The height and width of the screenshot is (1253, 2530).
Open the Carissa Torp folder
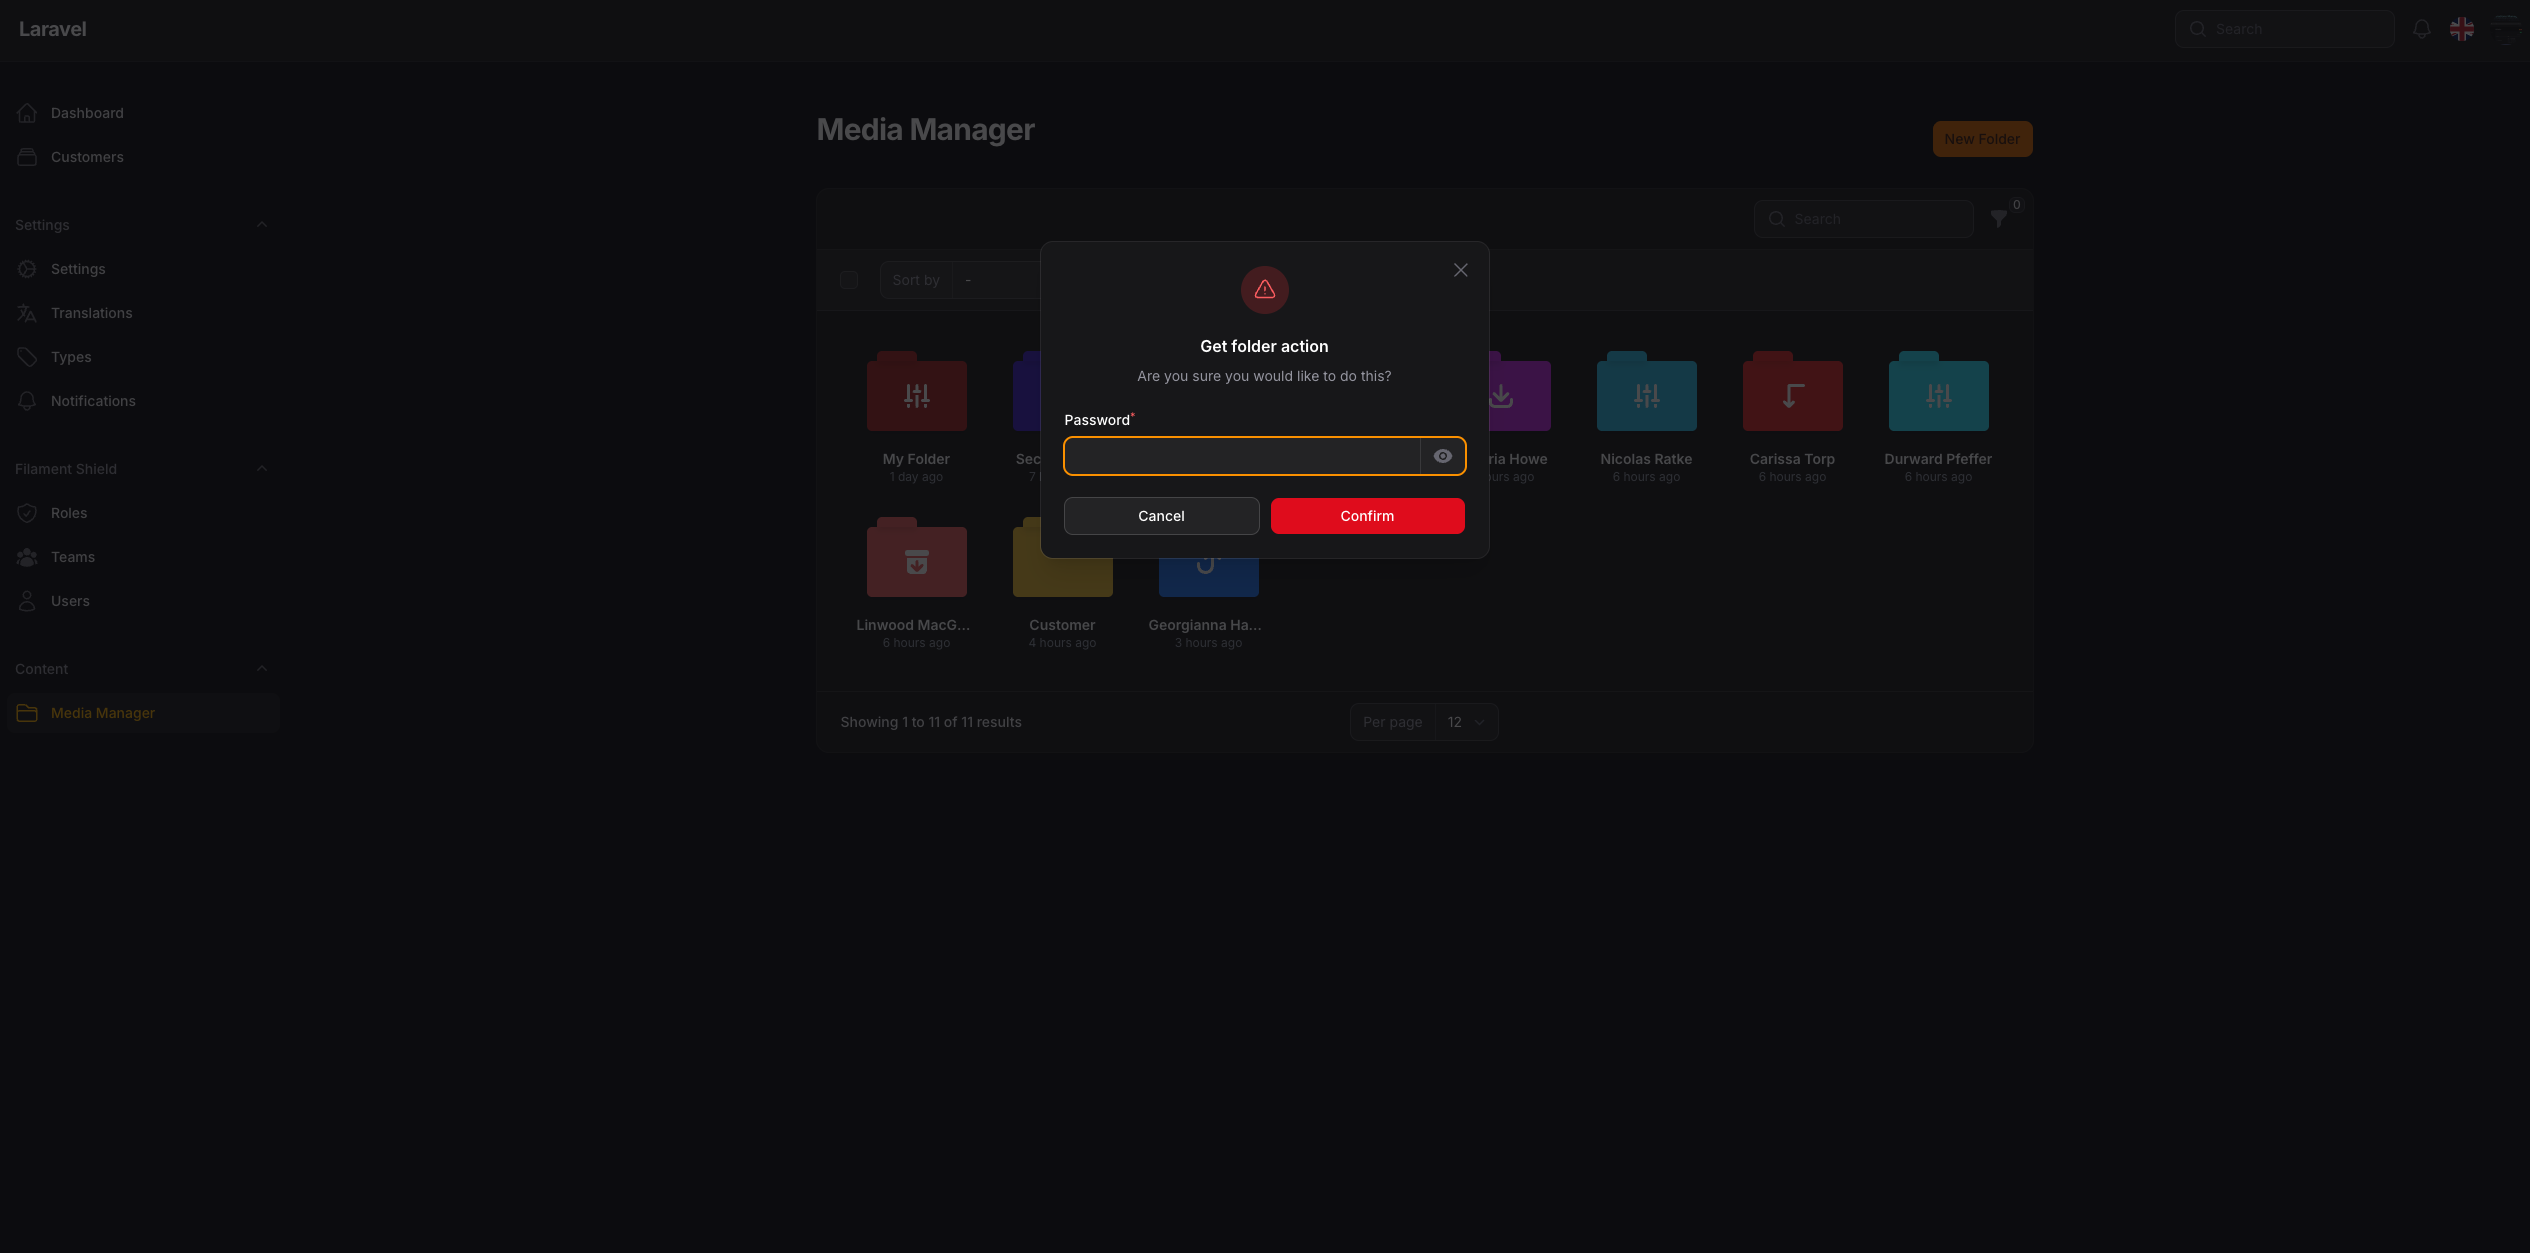1792,393
